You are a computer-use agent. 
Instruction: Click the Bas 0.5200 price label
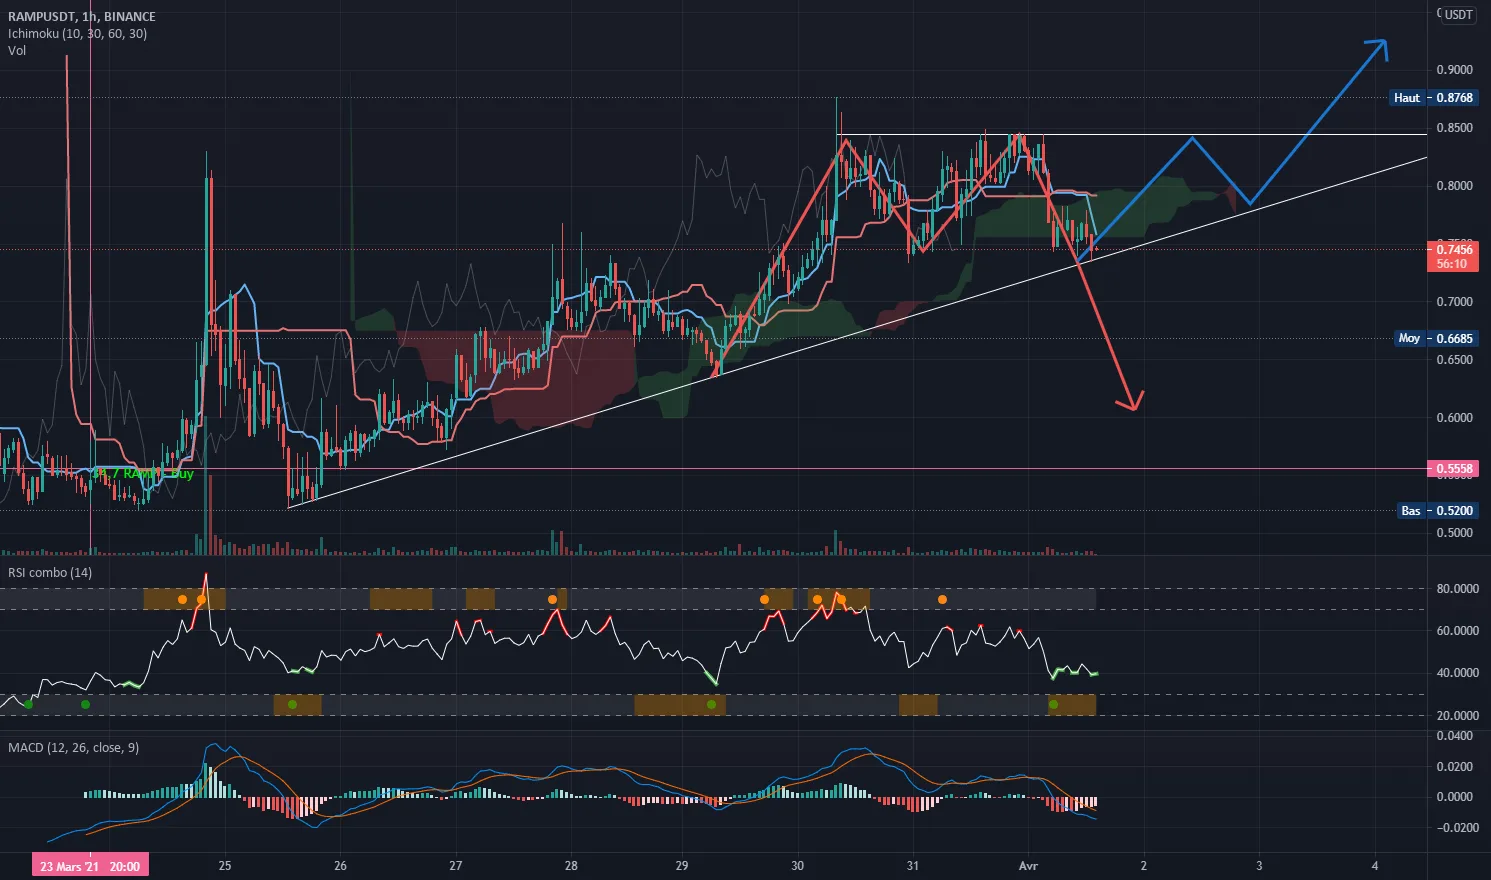pos(1437,511)
